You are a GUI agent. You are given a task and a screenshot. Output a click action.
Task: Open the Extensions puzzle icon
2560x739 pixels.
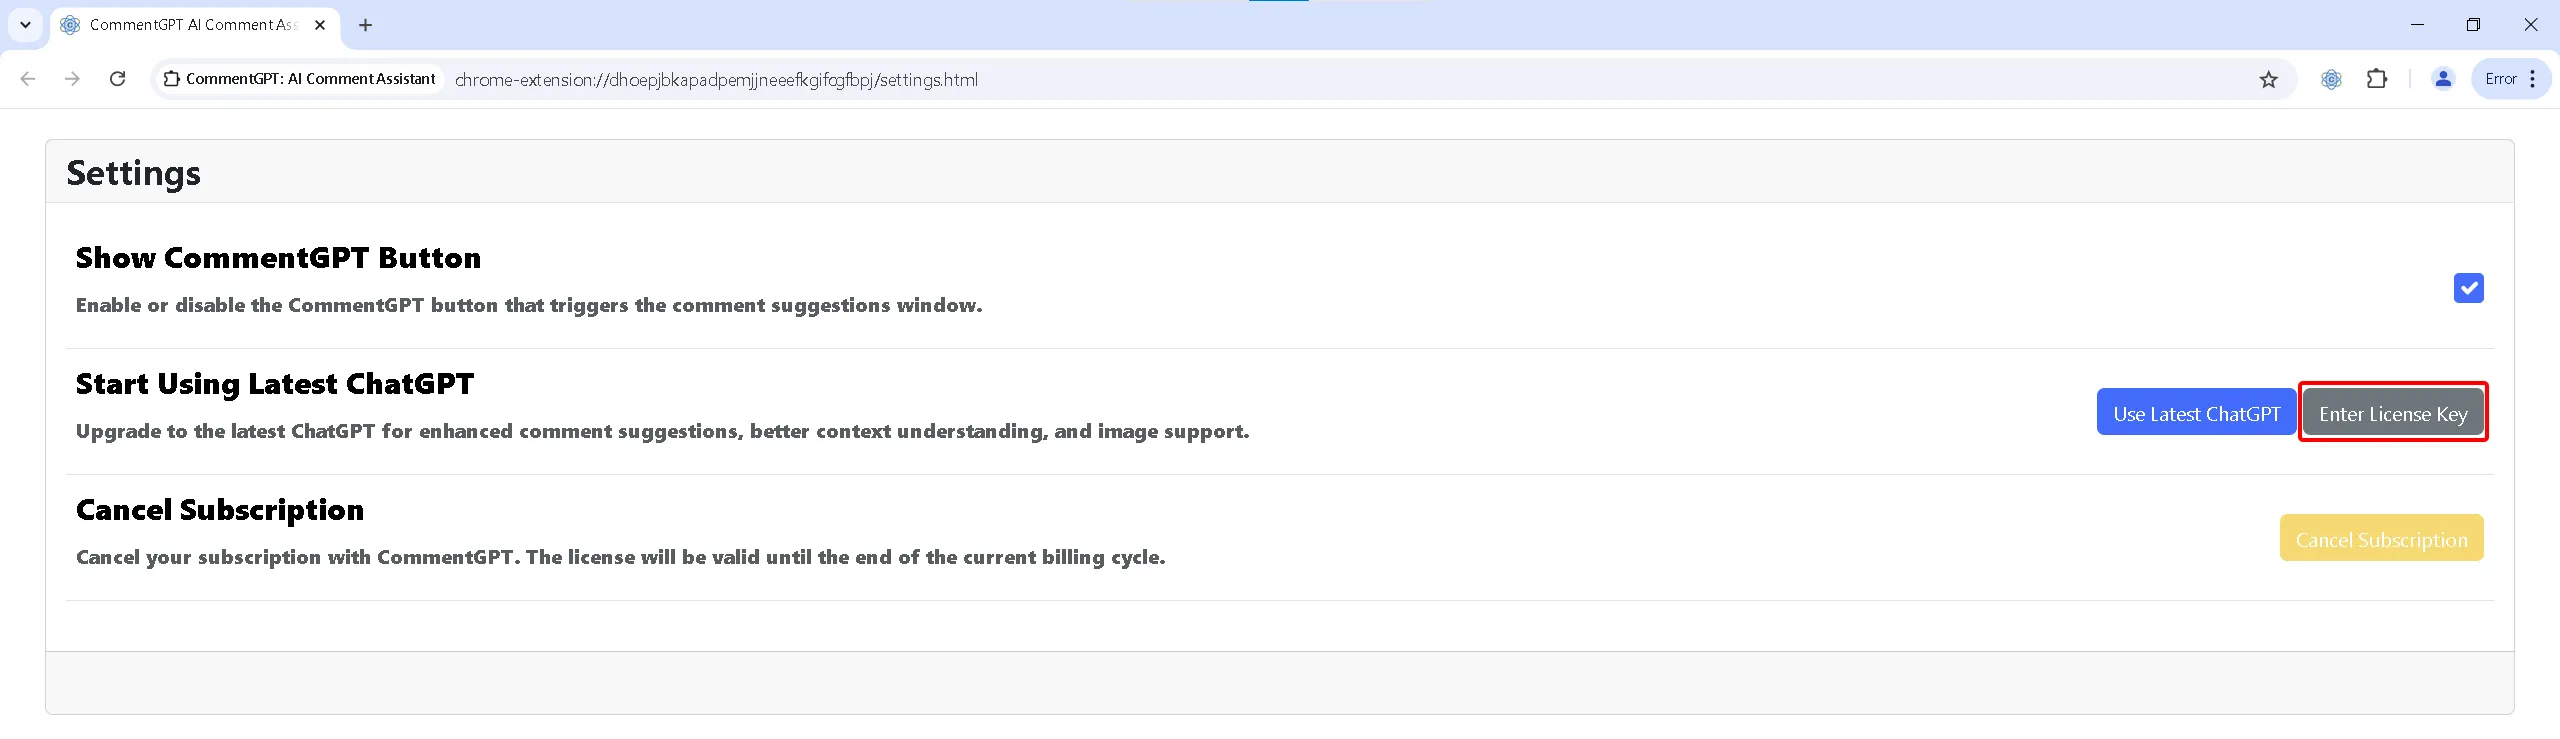point(2377,79)
